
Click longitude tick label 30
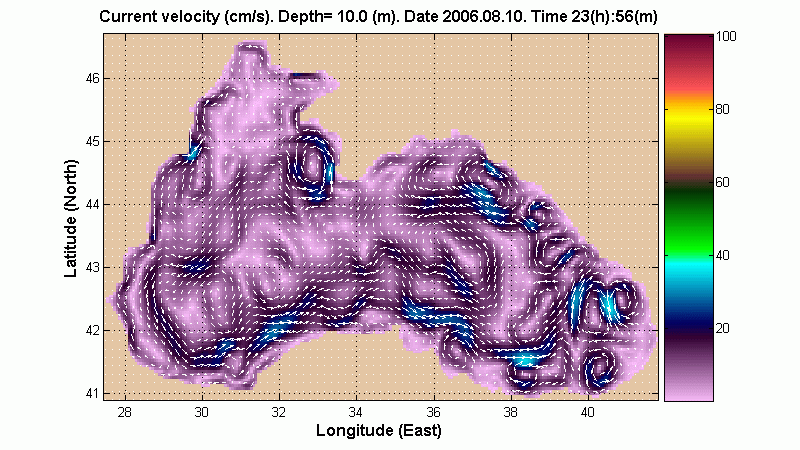[x=202, y=412]
